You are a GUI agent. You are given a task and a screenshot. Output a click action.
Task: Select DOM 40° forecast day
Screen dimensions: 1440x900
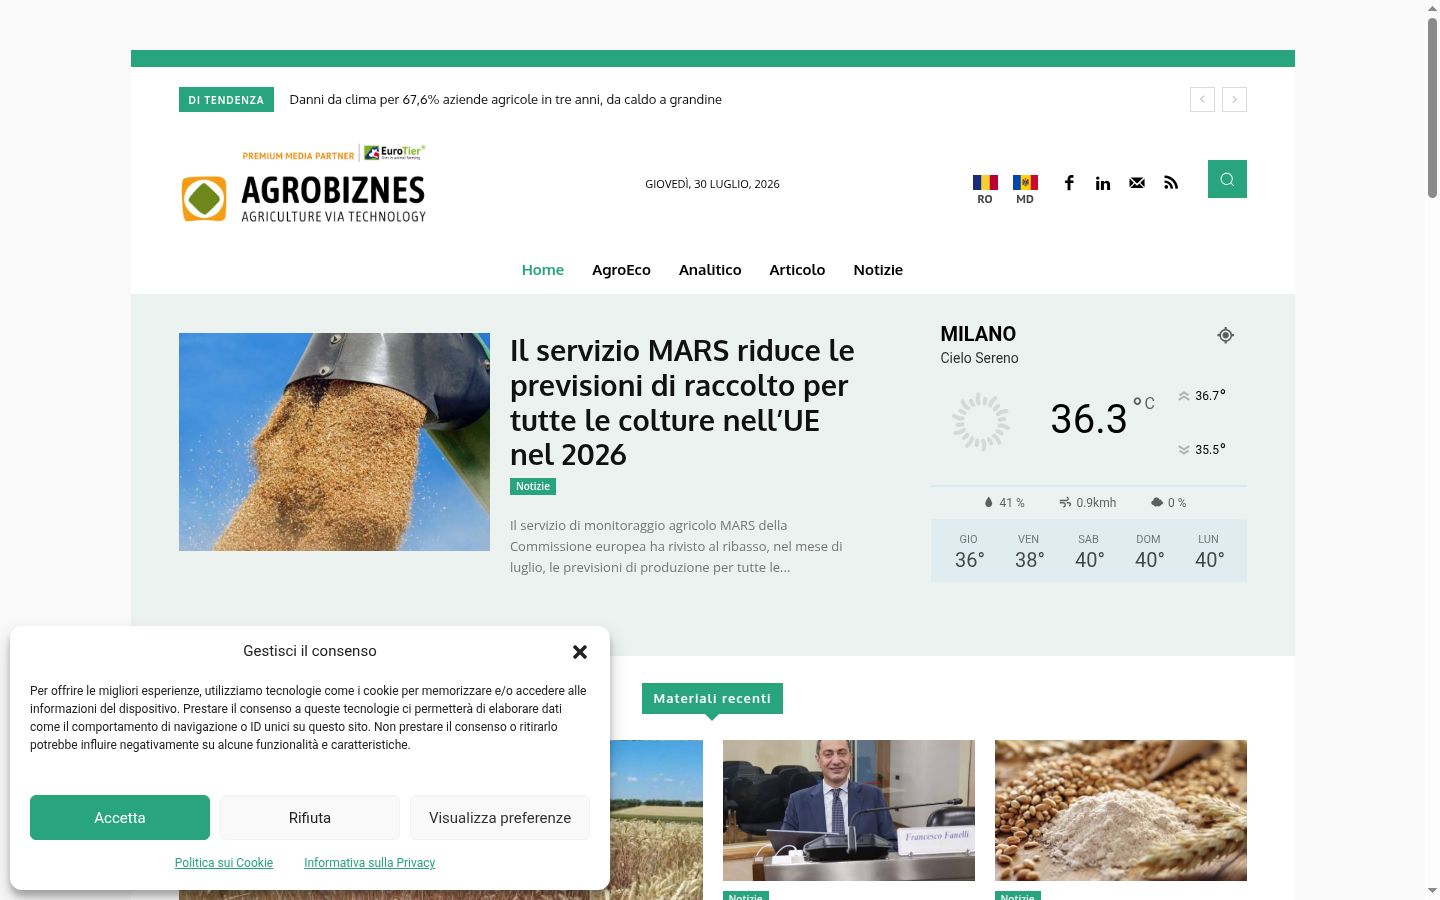pyautogui.click(x=1149, y=551)
